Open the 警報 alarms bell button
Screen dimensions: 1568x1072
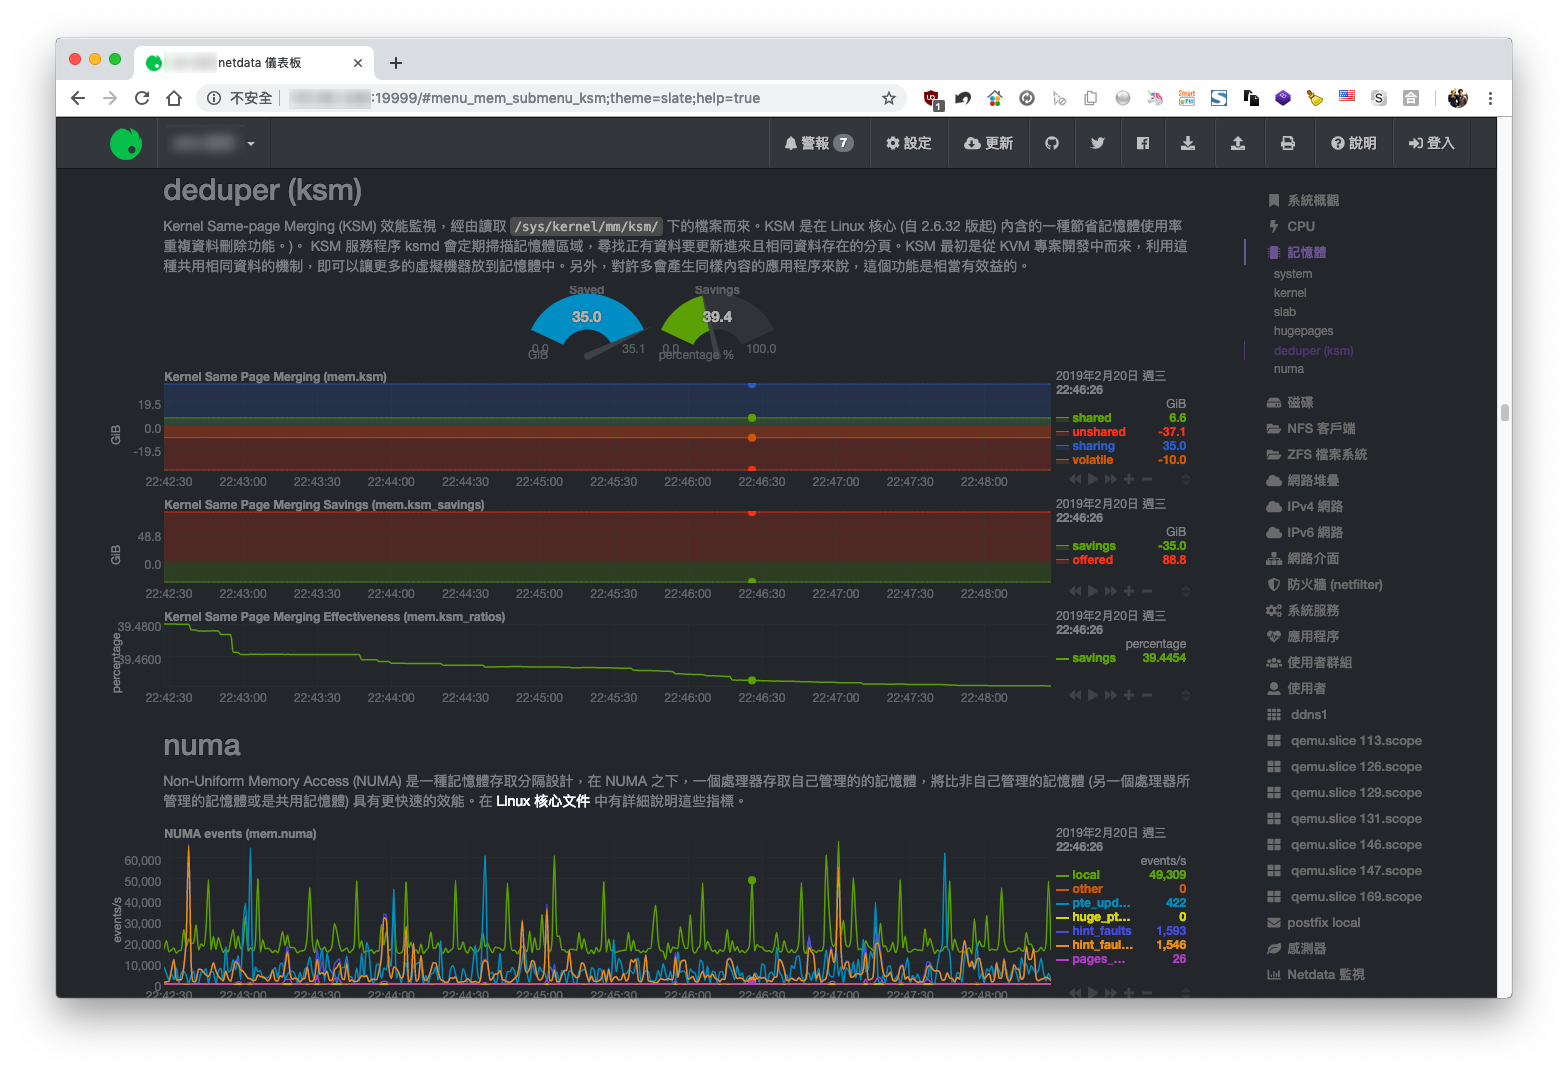pyautogui.click(x=818, y=143)
